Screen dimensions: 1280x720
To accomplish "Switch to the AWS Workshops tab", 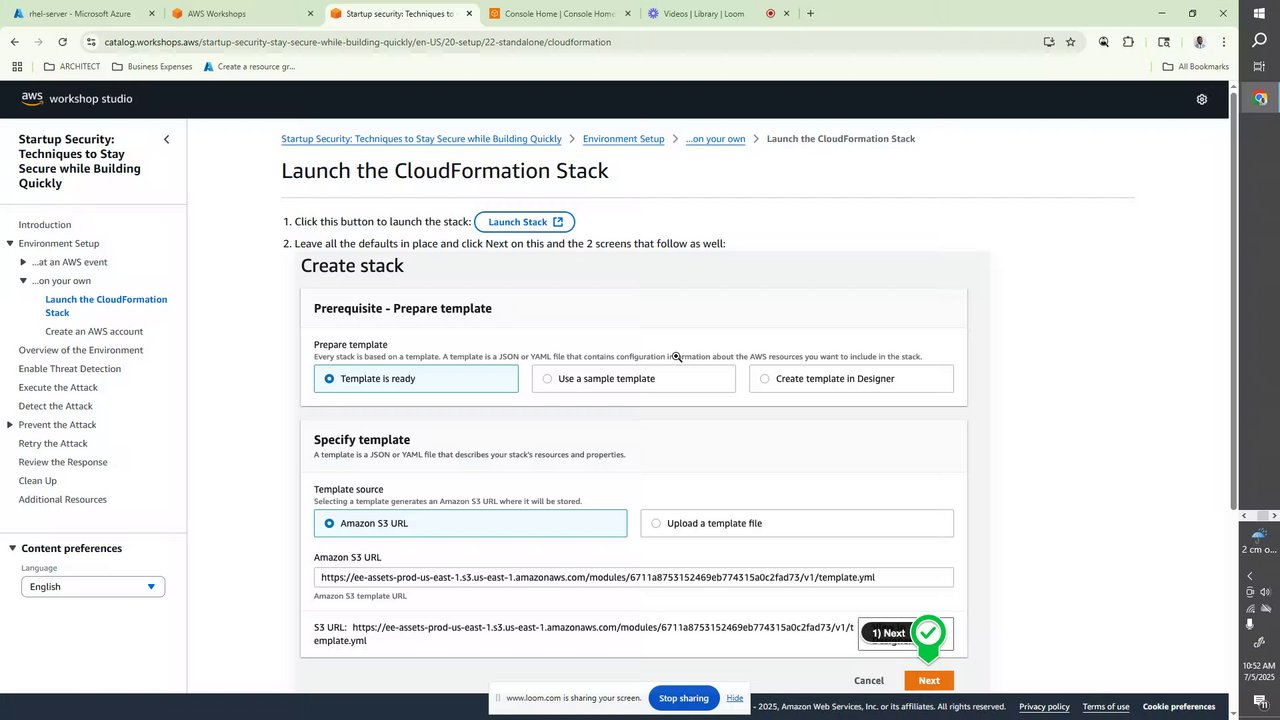I will (x=240, y=14).
